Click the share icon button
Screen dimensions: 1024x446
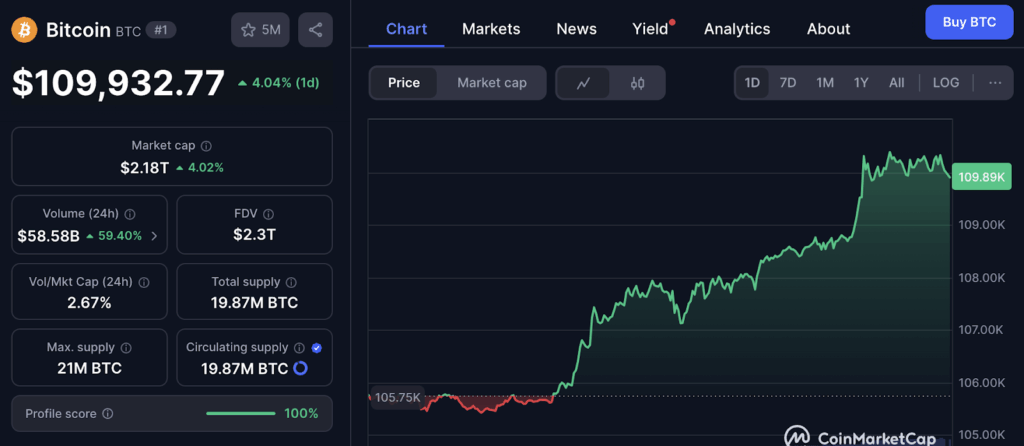click(315, 30)
